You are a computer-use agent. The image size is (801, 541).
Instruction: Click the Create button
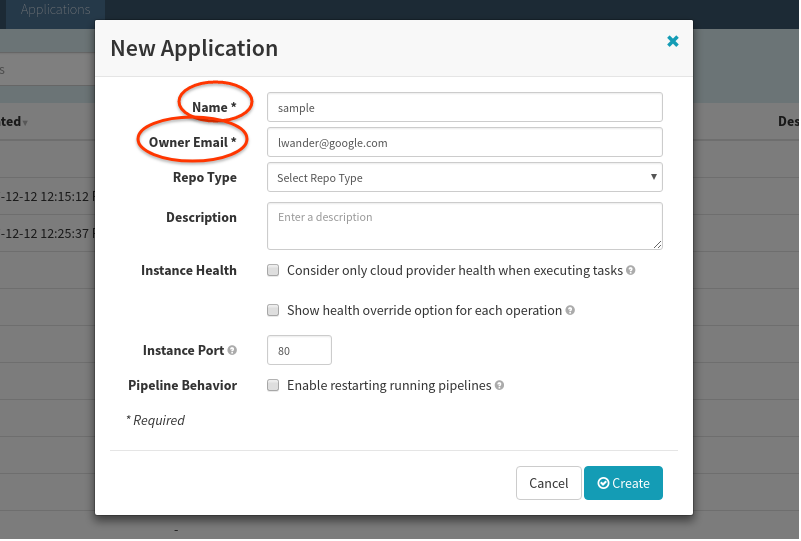(x=623, y=483)
